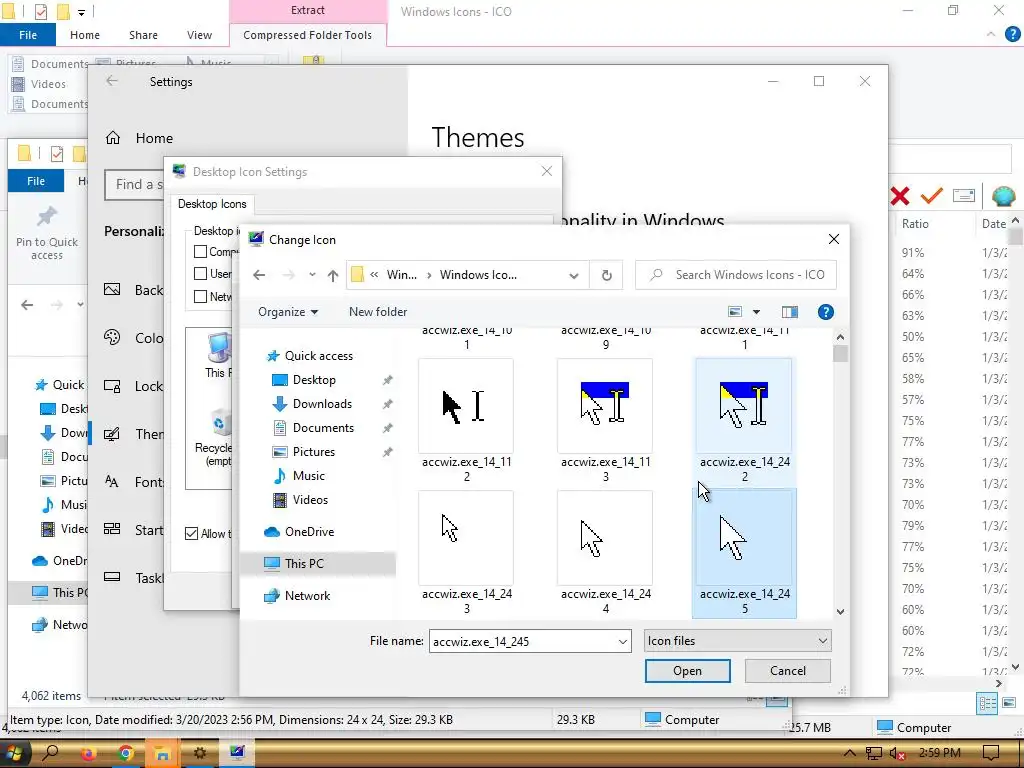
Task: Select accwiz.exe_14_245 icon thumbnail
Action: point(744,538)
